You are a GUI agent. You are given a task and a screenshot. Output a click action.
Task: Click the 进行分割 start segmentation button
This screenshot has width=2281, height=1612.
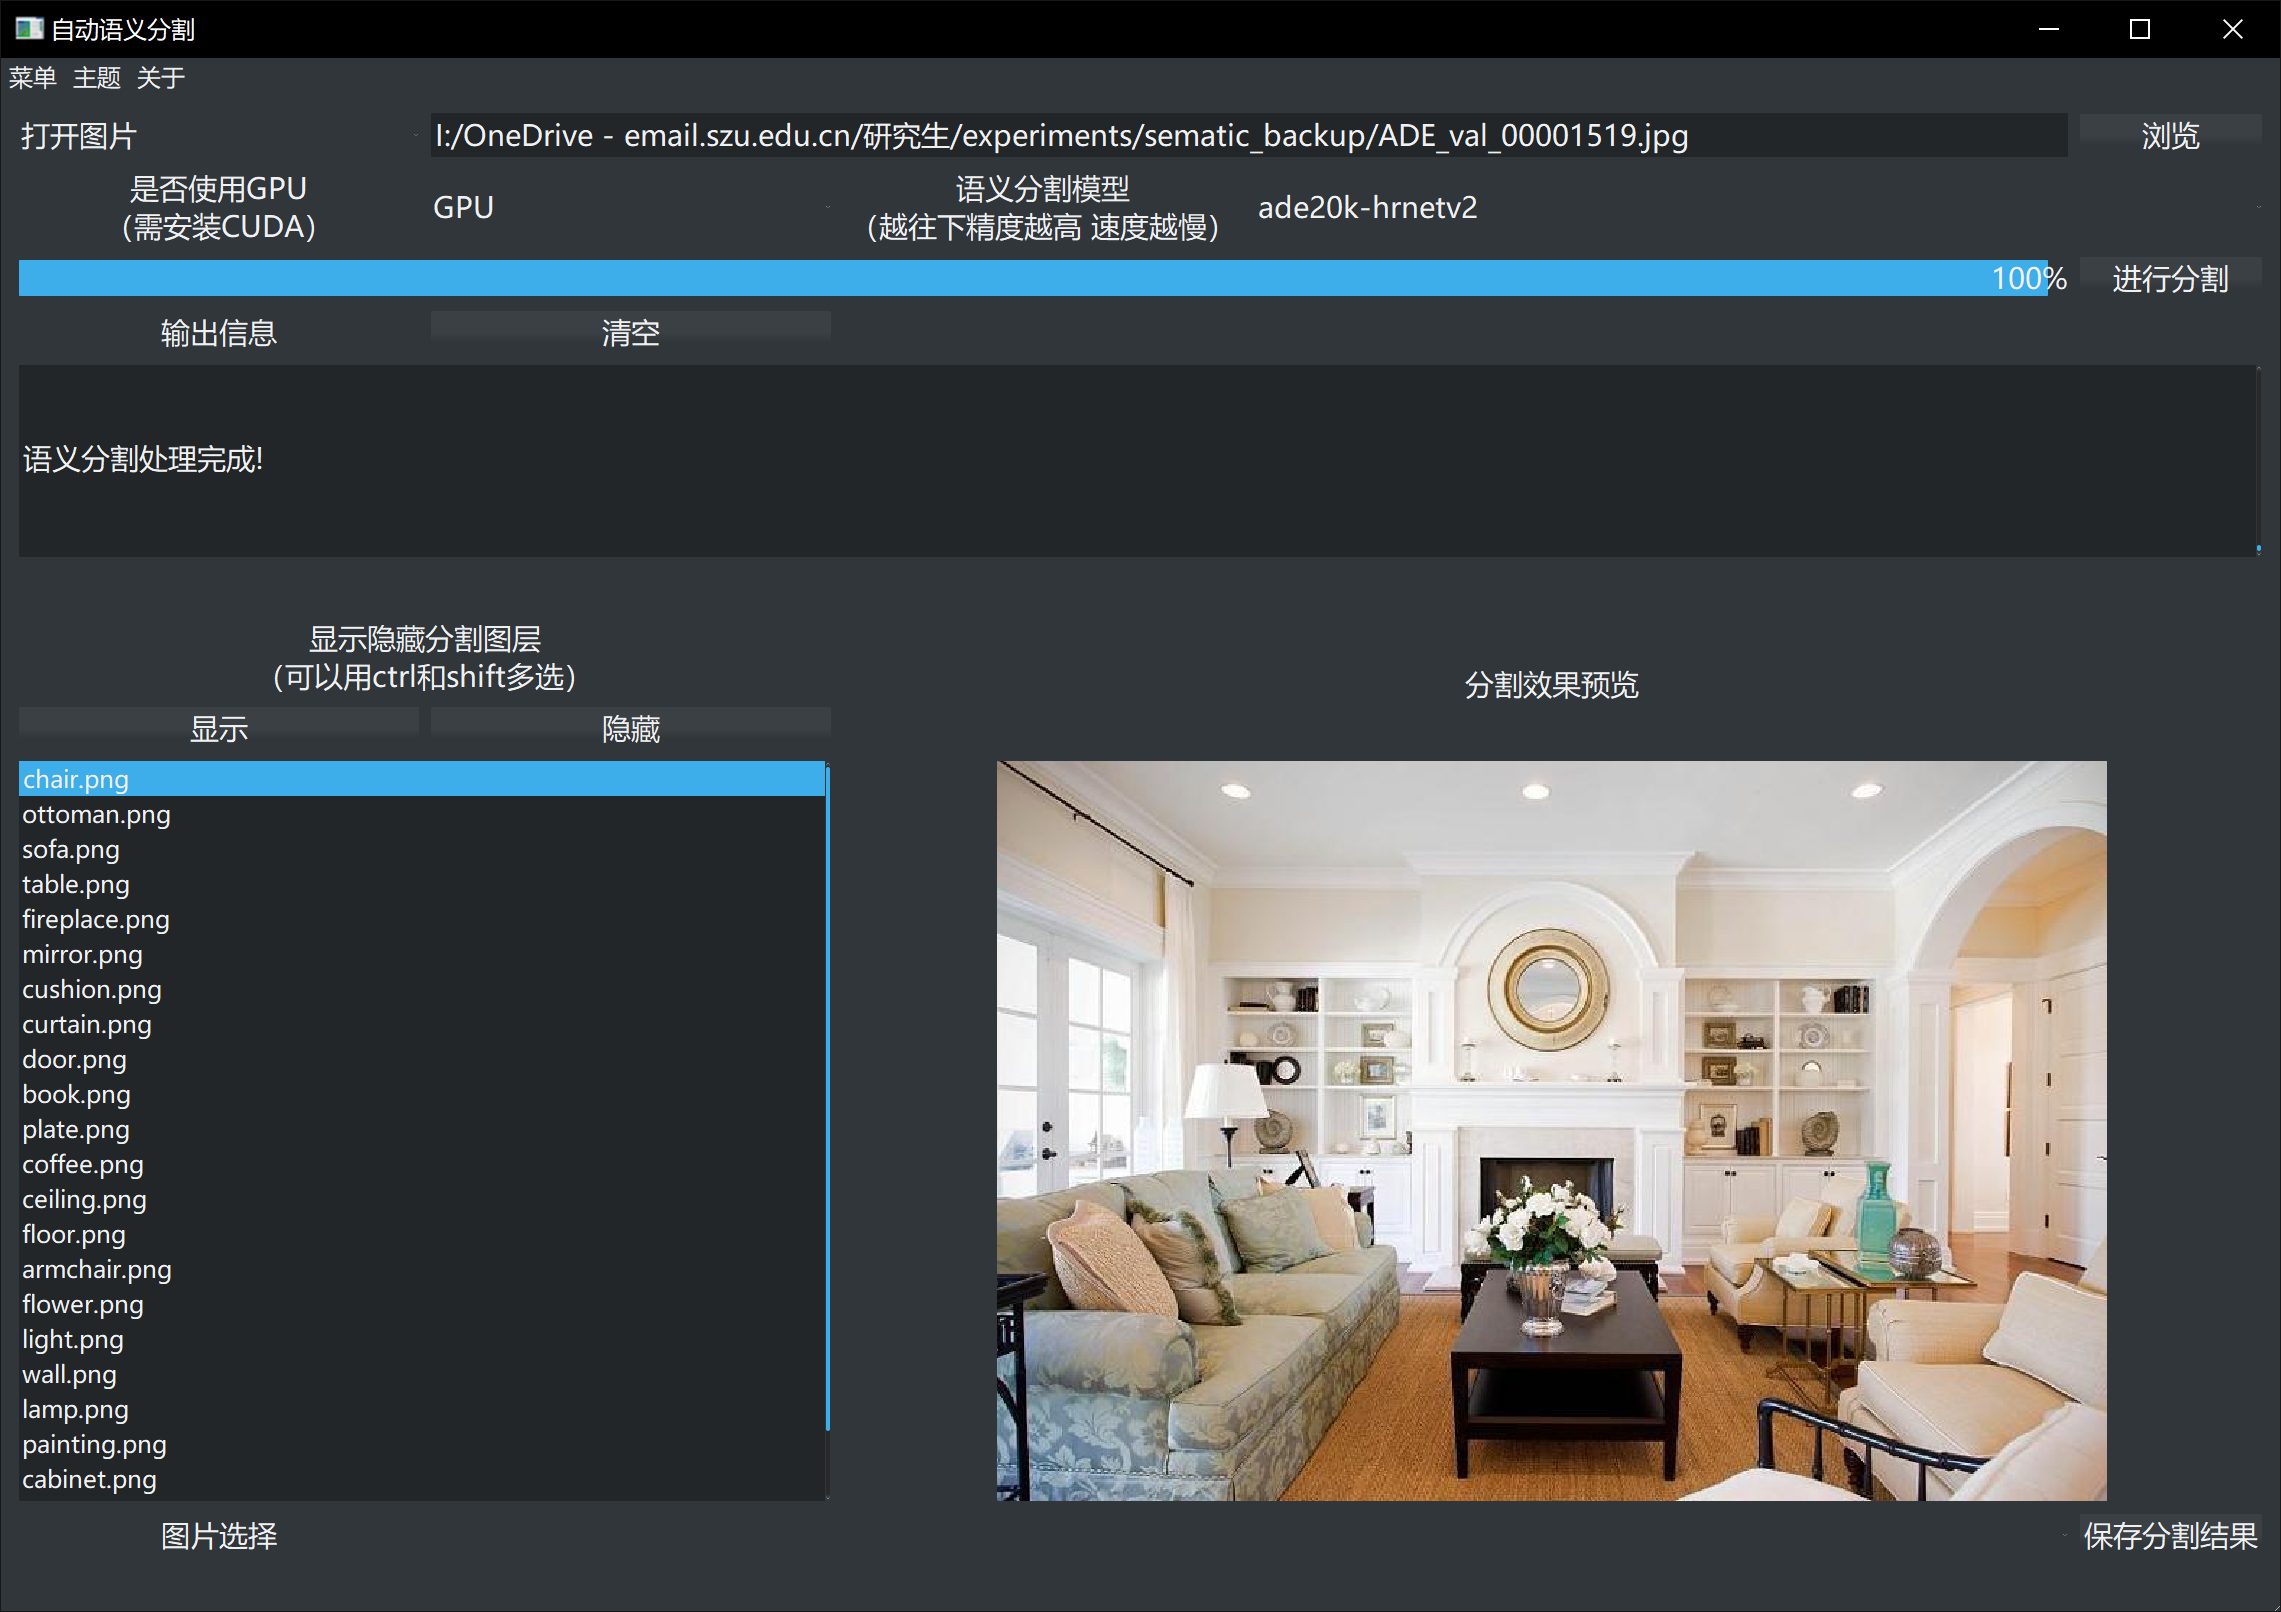pos(2169,278)
